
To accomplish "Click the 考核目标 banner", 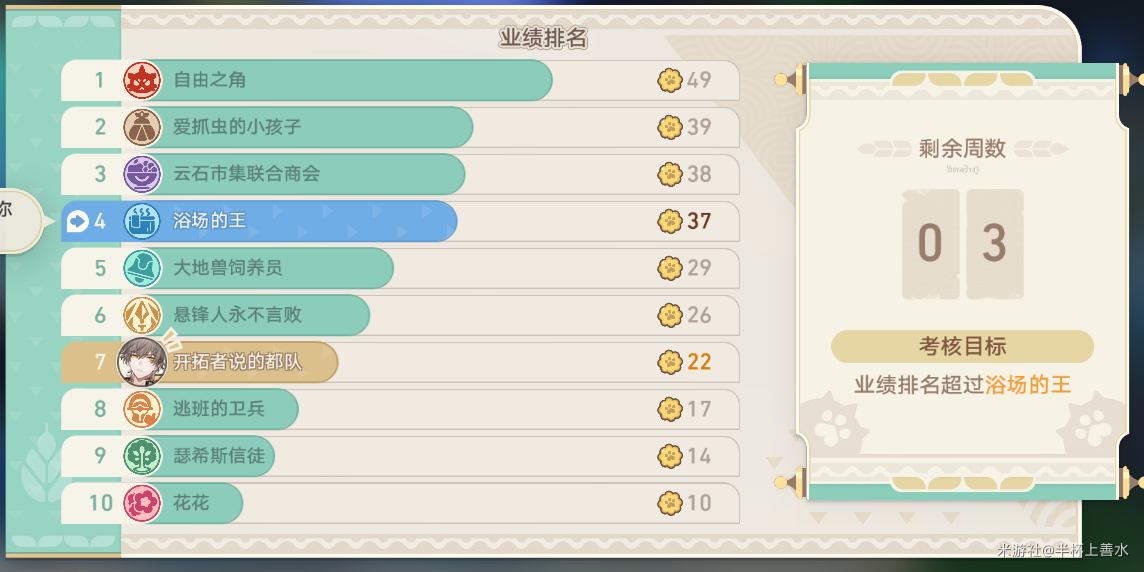I will [962, 347].
